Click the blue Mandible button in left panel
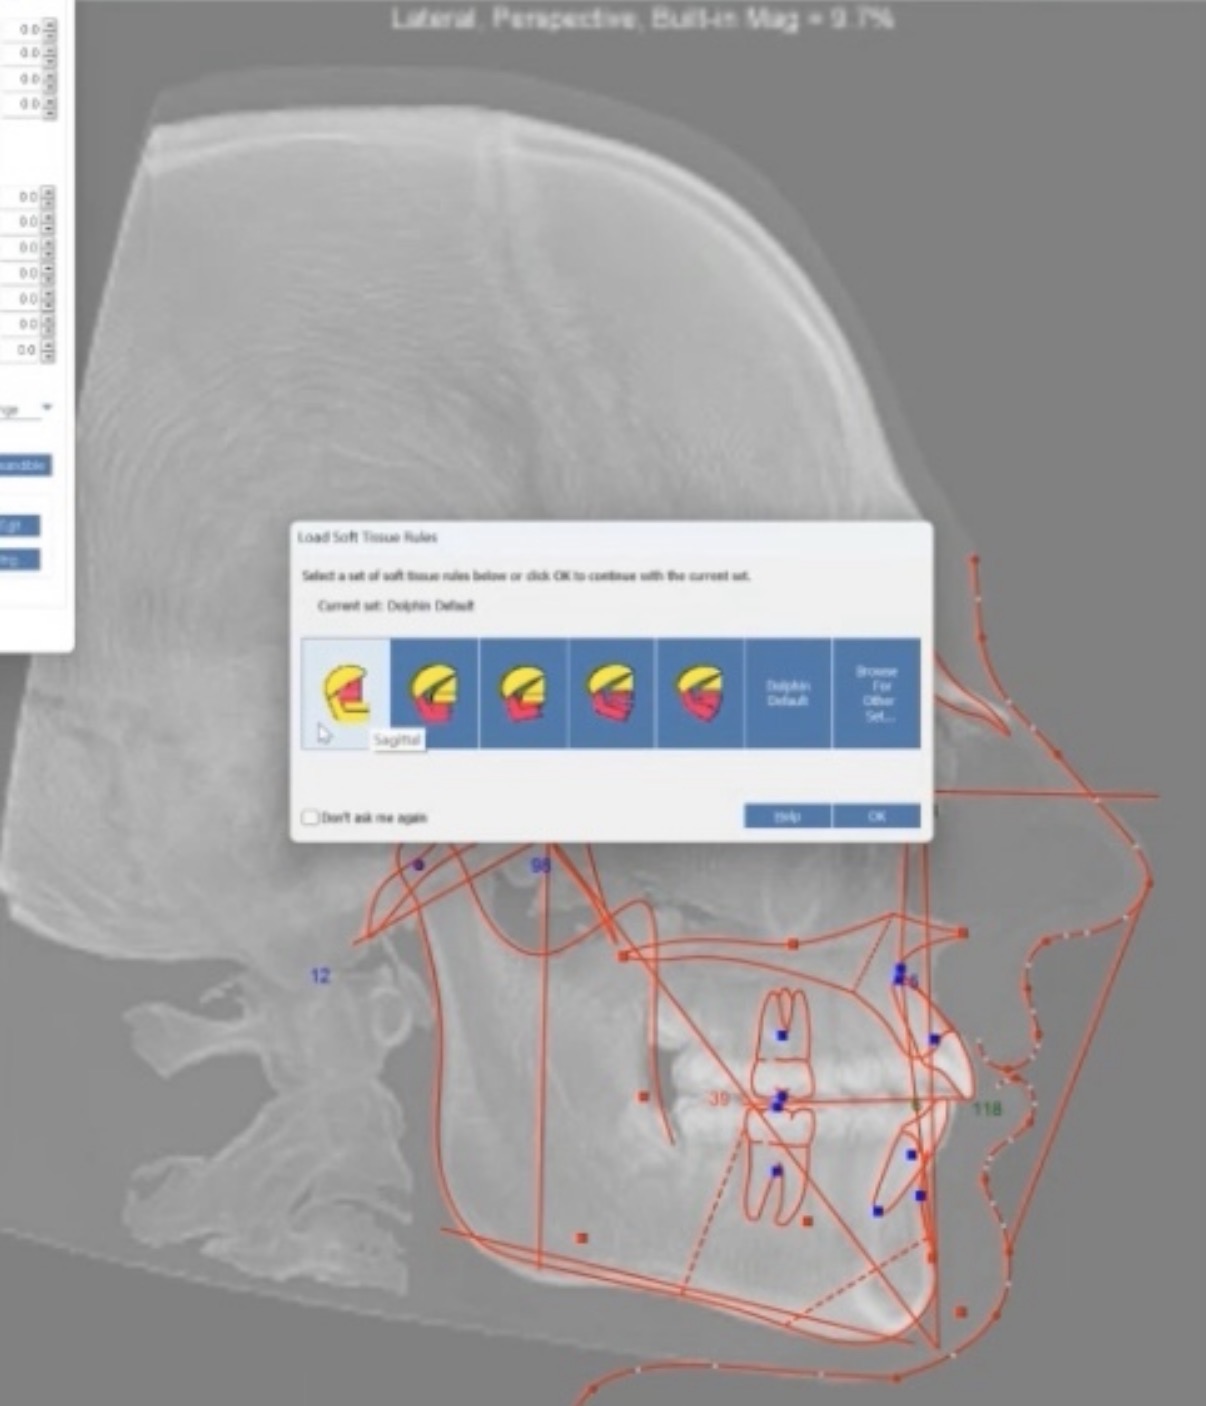Image resolution: width=1206 pixels, height=1406 pixels. [25, 466]
